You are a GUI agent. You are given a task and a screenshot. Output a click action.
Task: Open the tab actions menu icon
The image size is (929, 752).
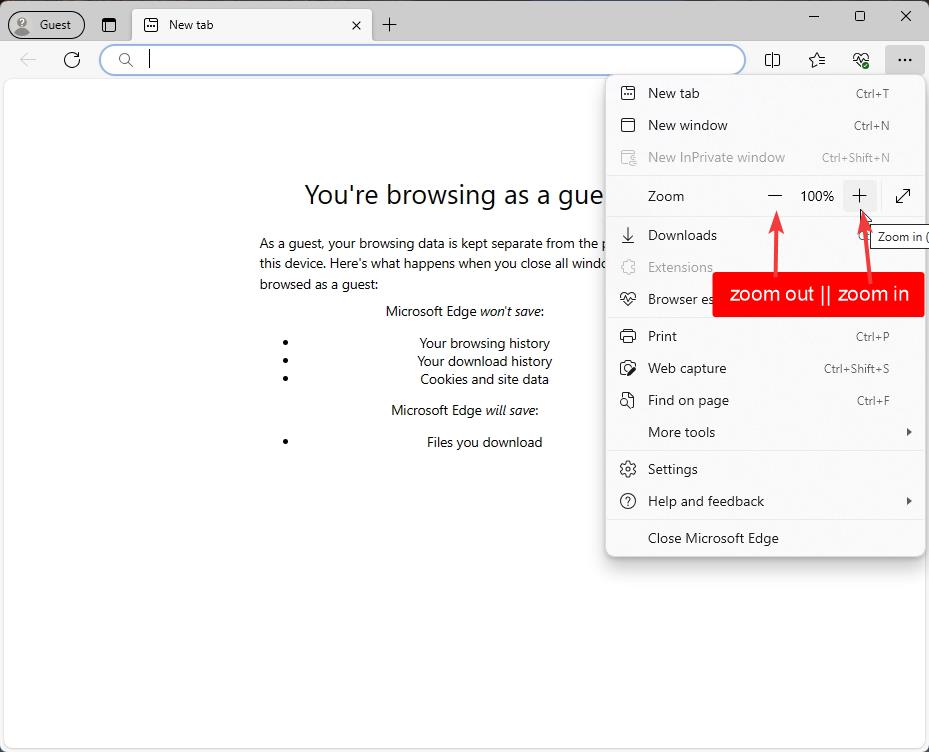(x=110, y=24)
